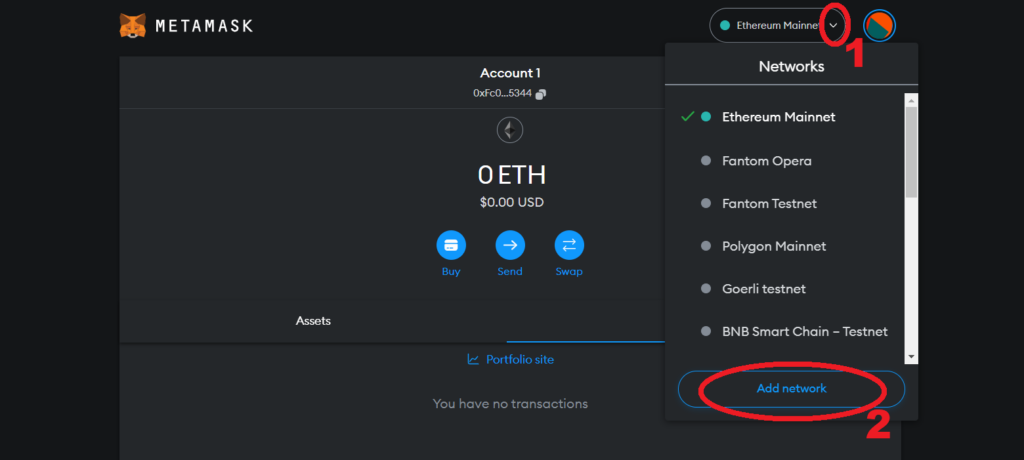Viewport: 1024px width, 460px height.
Task: Click the Buy card icon
Action: pos(451,245)
